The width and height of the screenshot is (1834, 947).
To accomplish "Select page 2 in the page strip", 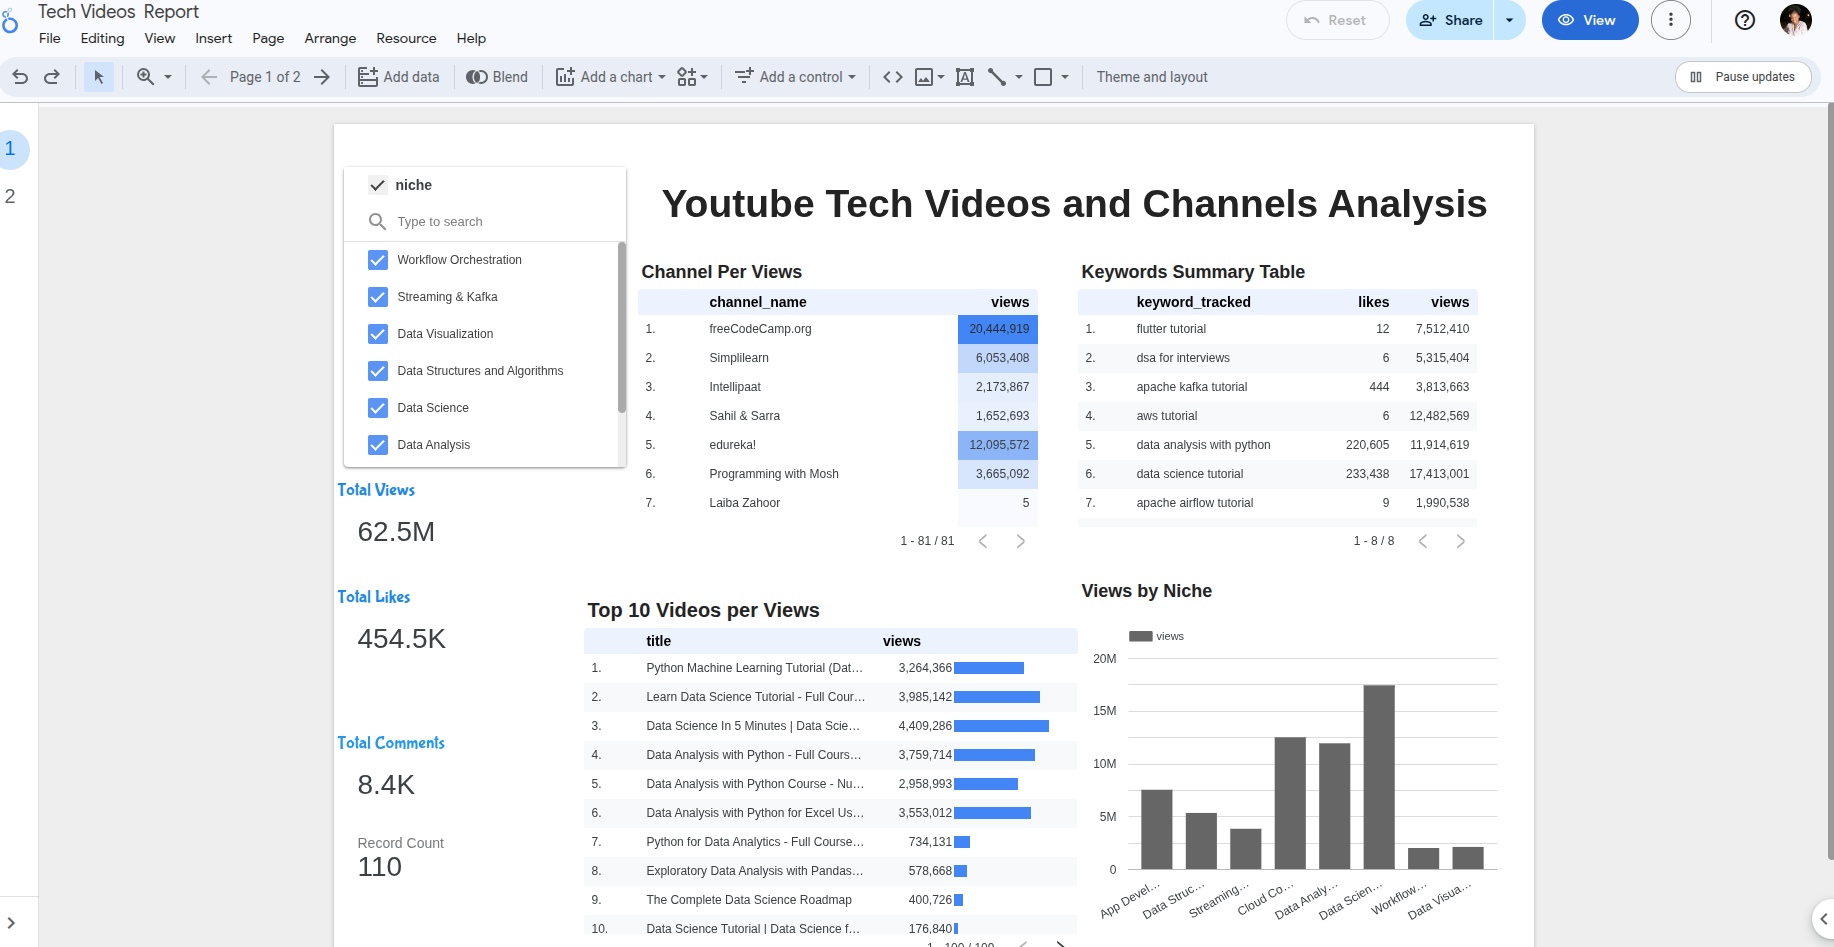I will tap(10, 196).
